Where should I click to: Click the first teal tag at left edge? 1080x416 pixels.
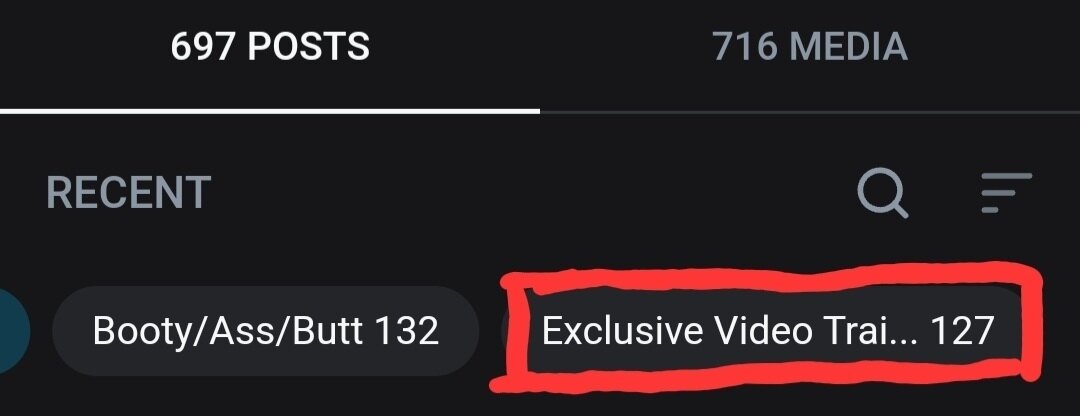click(x=14, y=331)
